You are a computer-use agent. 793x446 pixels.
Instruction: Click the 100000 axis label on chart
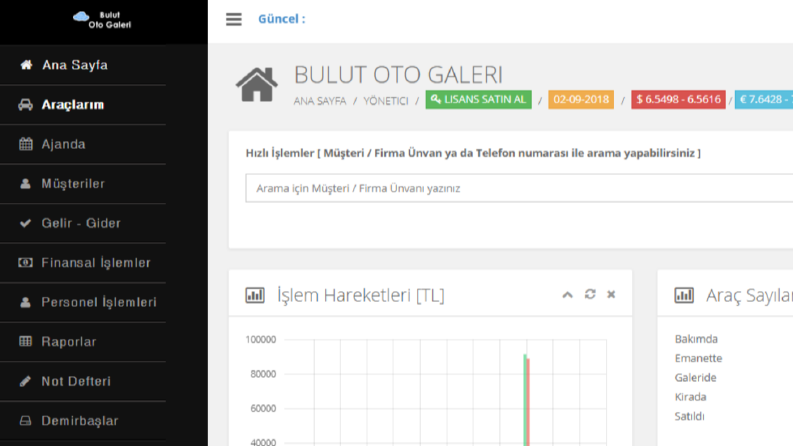pyautogui.click(x=261, y=339)
